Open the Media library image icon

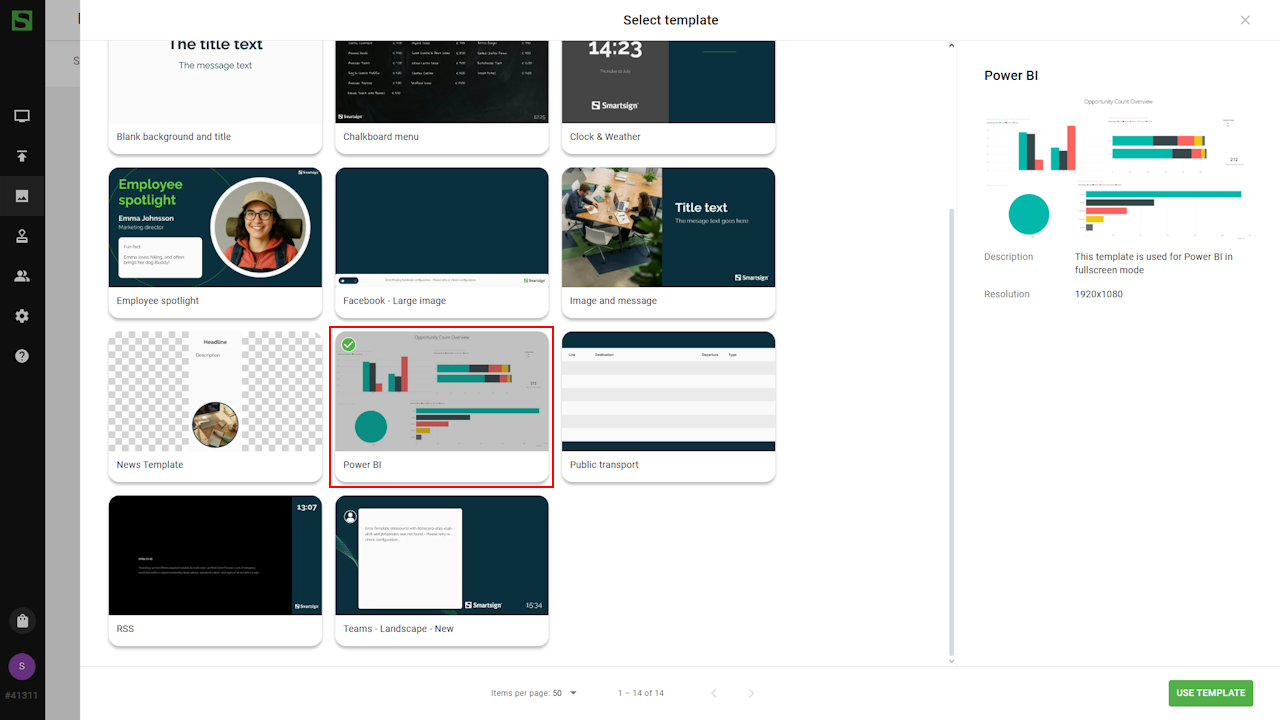coord(22,196)
